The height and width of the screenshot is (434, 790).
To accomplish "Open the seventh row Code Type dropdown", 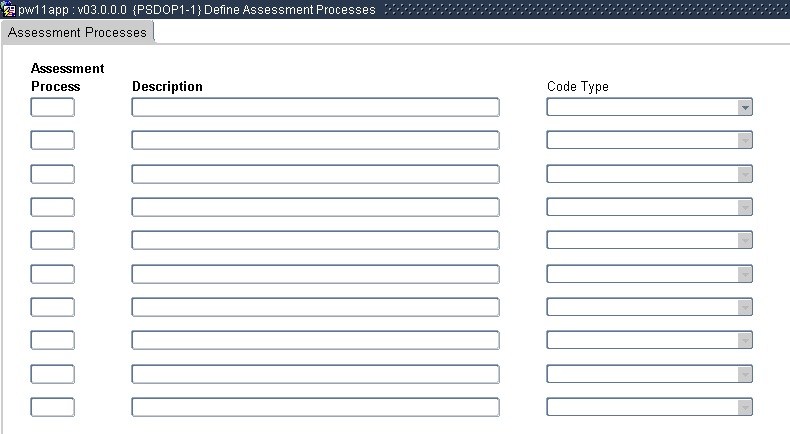I will 744,307.
